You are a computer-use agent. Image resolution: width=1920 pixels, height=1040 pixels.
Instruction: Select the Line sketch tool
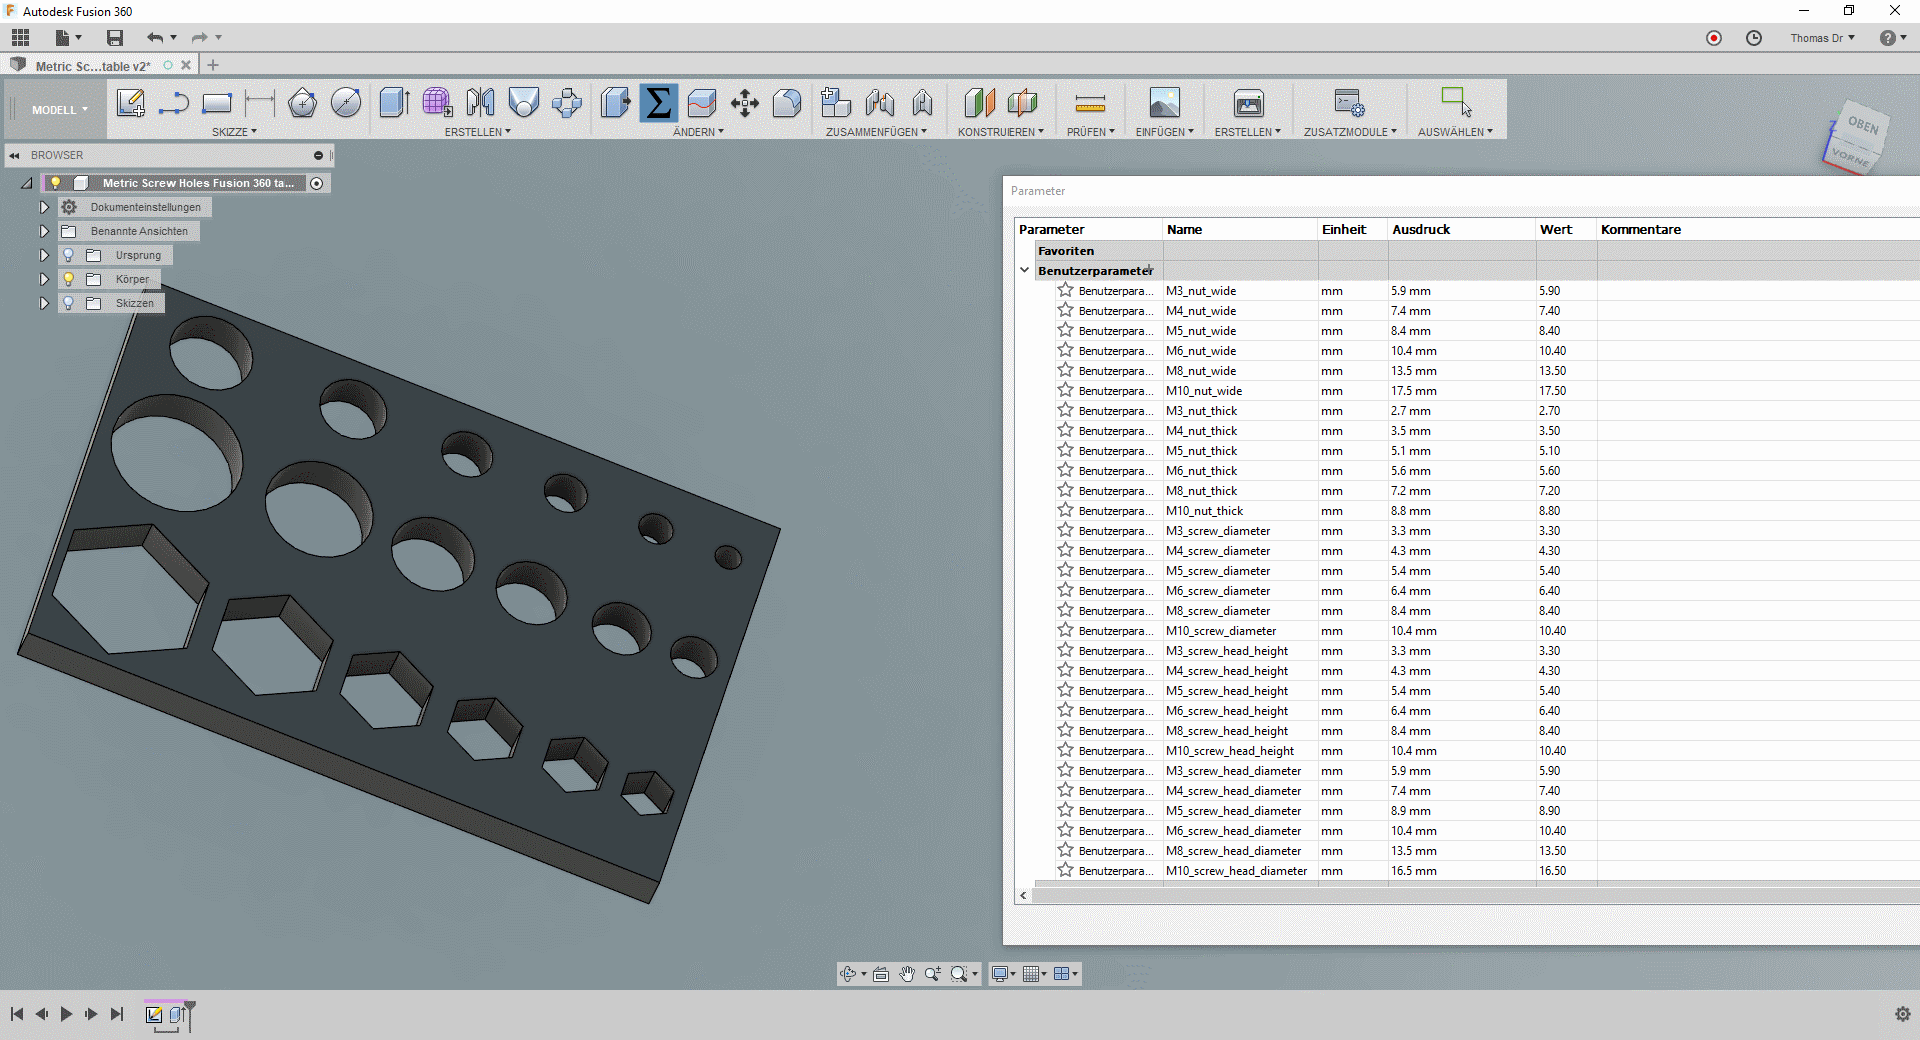[x=174, y=103]
